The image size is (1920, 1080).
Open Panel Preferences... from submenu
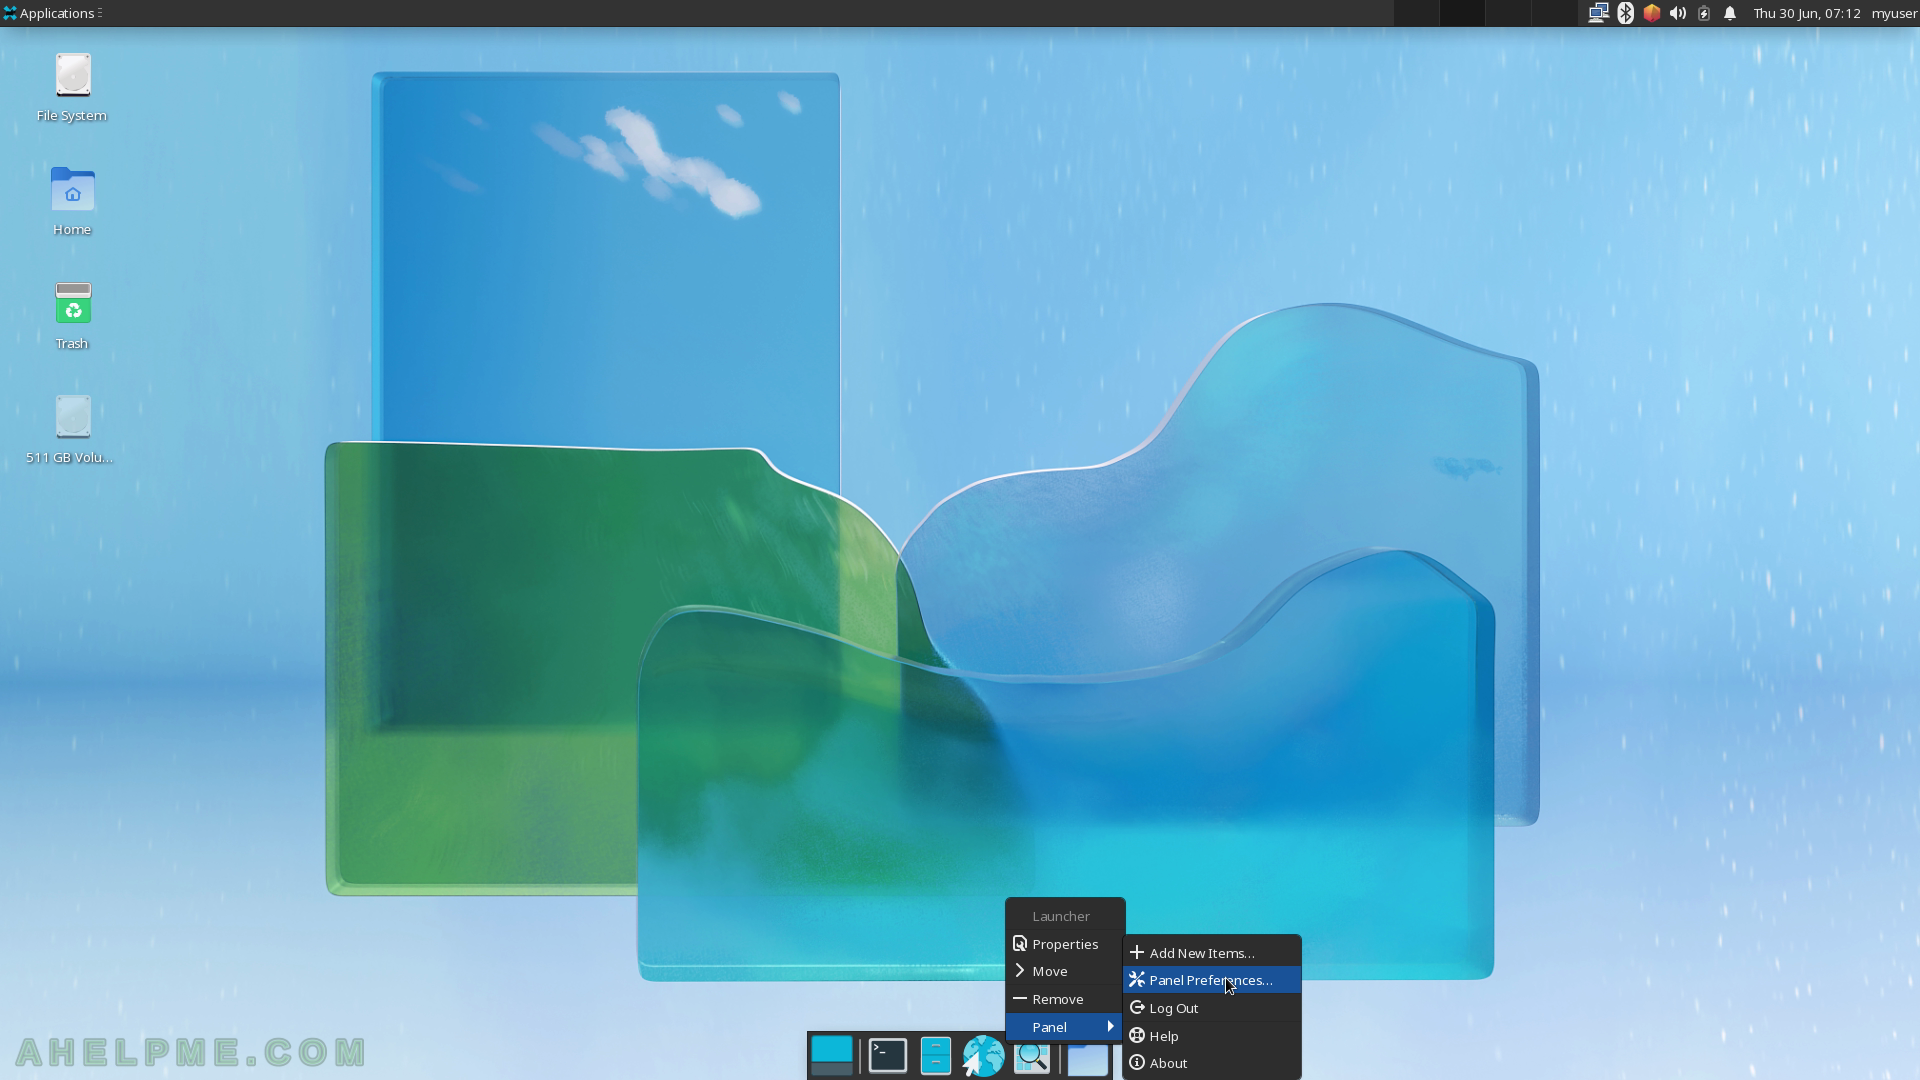(x=1212, y=980)
